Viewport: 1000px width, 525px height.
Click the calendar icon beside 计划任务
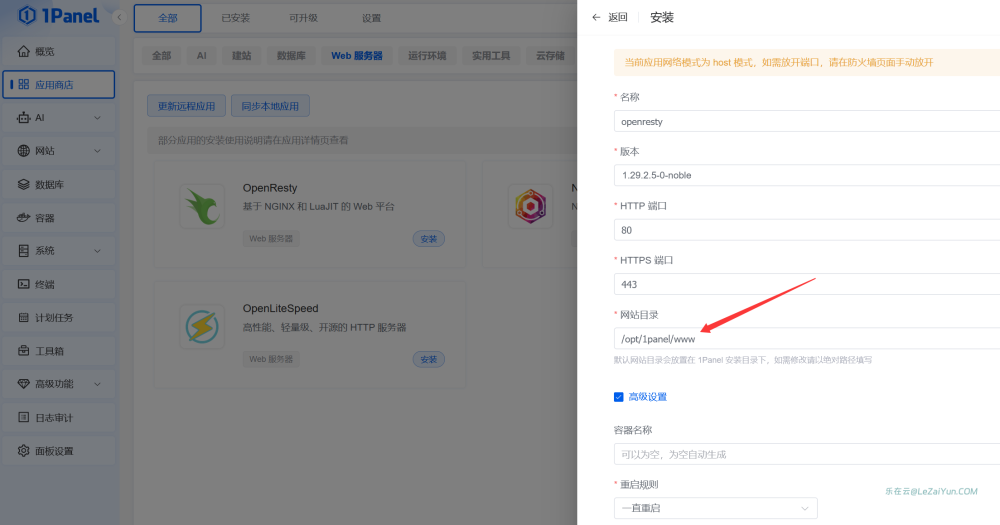24,317
